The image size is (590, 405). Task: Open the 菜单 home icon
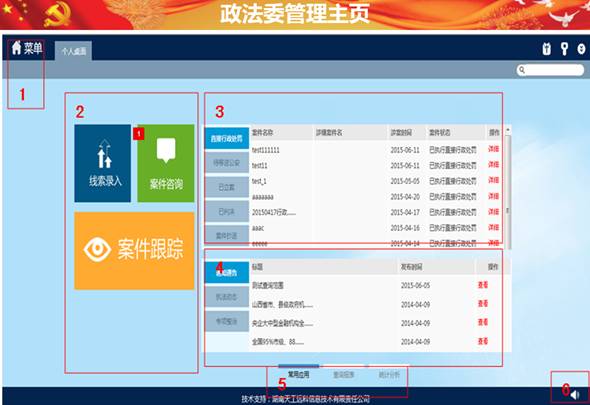coord(17,48)
